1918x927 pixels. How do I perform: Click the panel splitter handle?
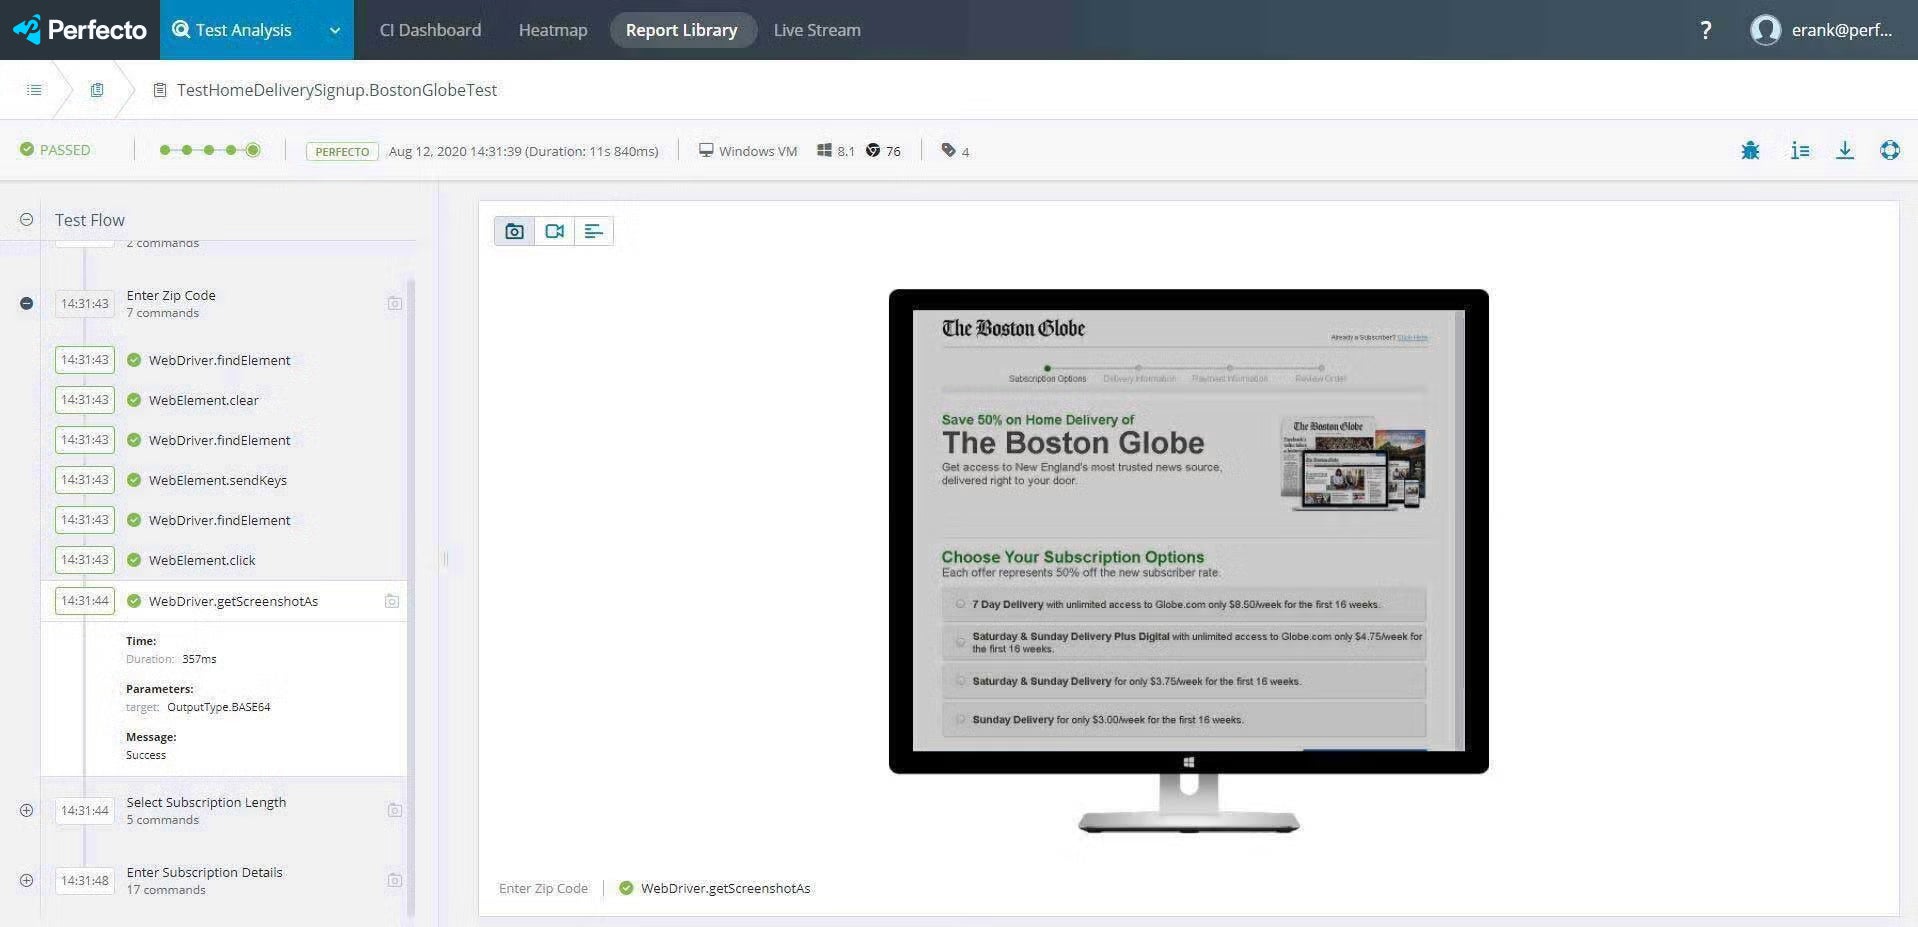pyautogui.click(x=445, y=559)
